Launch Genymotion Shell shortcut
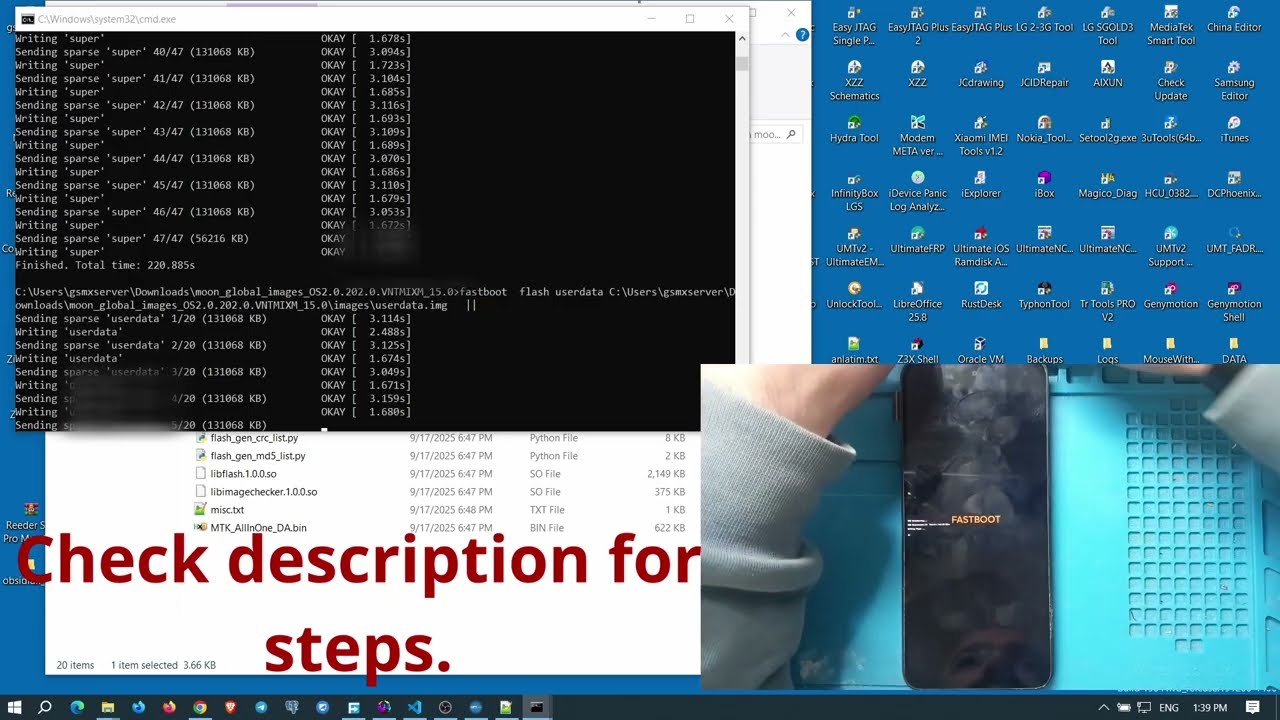The image size is (1280, 720). [1234, 301]
